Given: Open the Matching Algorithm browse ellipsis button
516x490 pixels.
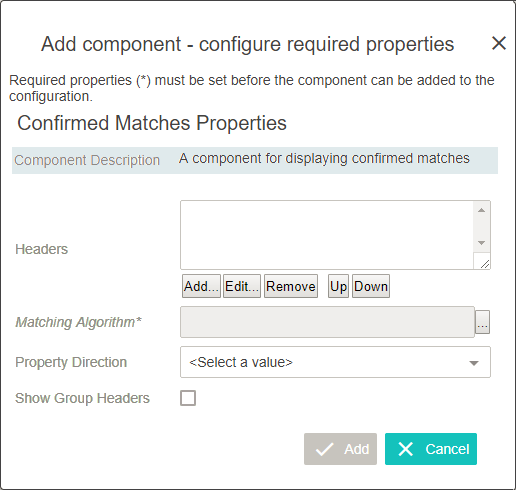Looking at the screenshot, I should click(x=482, y=322).
